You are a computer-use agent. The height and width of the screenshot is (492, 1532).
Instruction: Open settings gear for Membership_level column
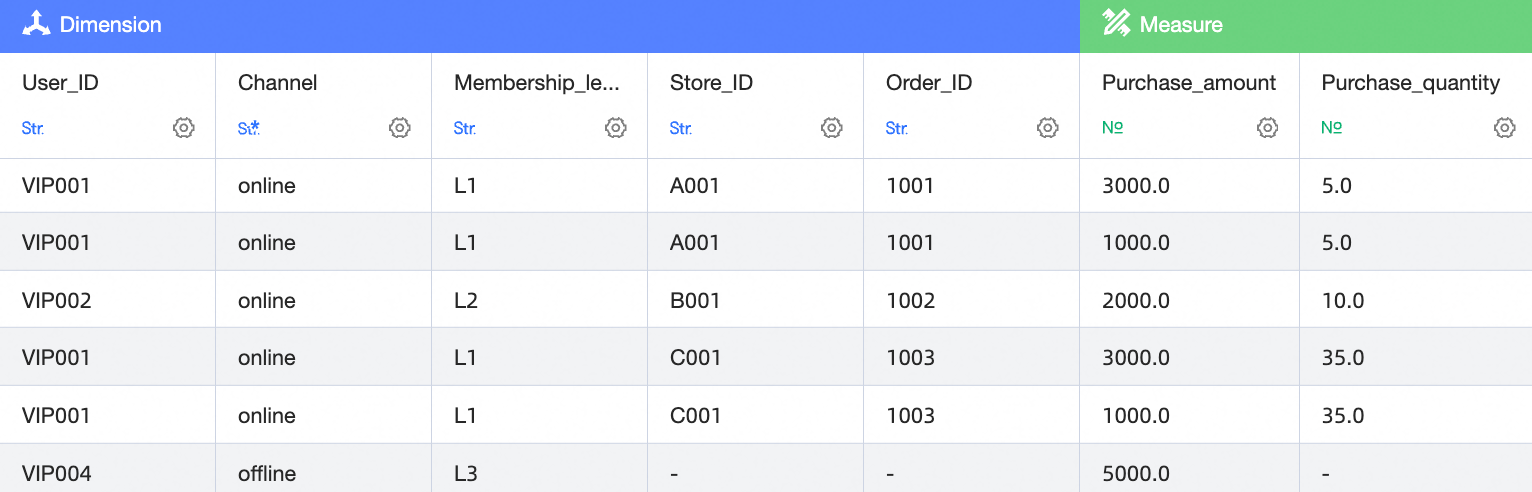pyautogui.click(x=616, y=128)
